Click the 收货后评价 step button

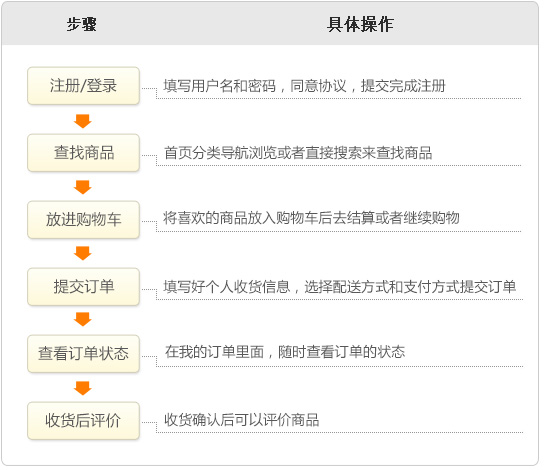coord(83,420)
